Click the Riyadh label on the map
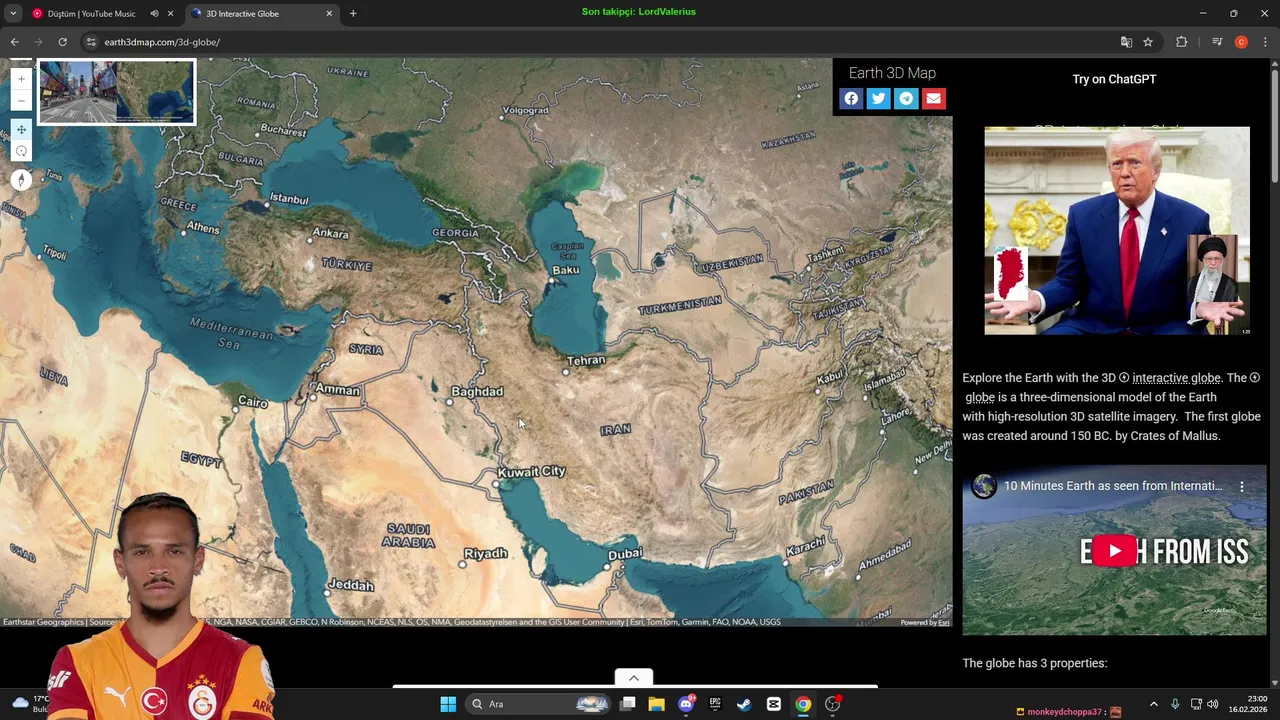The image size is (1280, 720). [486, 553]
